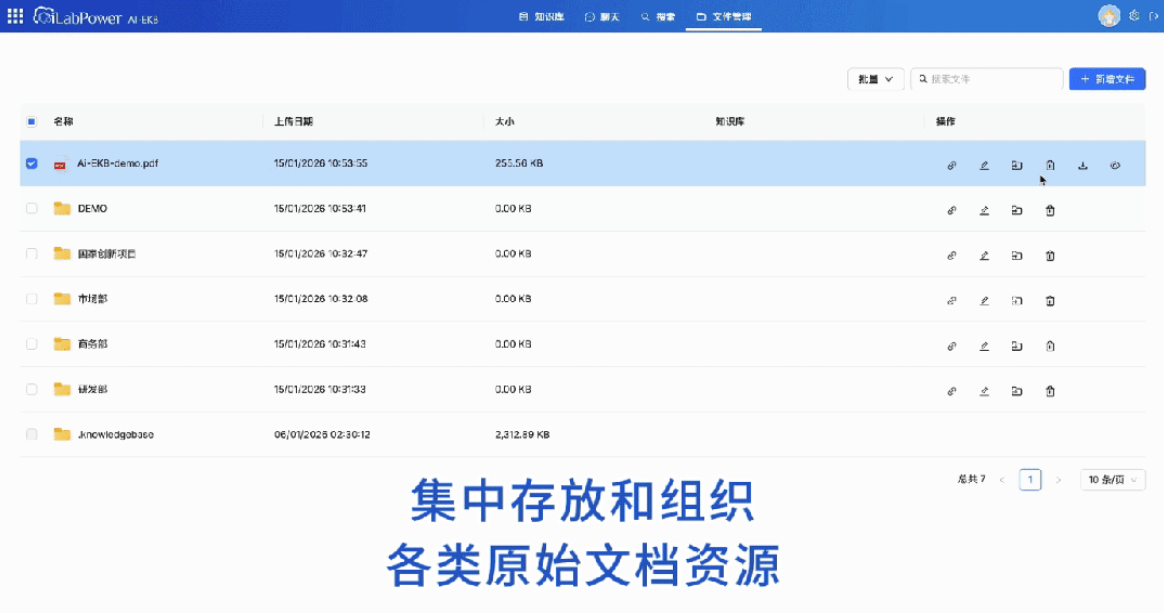Check the 商务部 folder checkbox

pos(31,344)
